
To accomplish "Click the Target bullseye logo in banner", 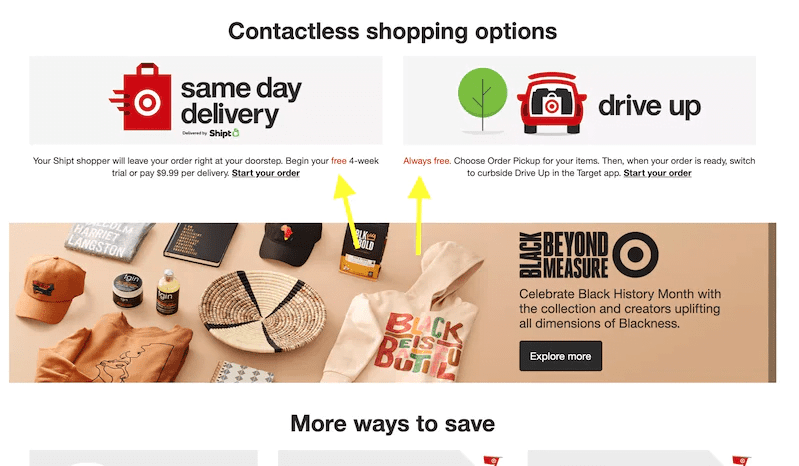I will click(x=635, y=254).
